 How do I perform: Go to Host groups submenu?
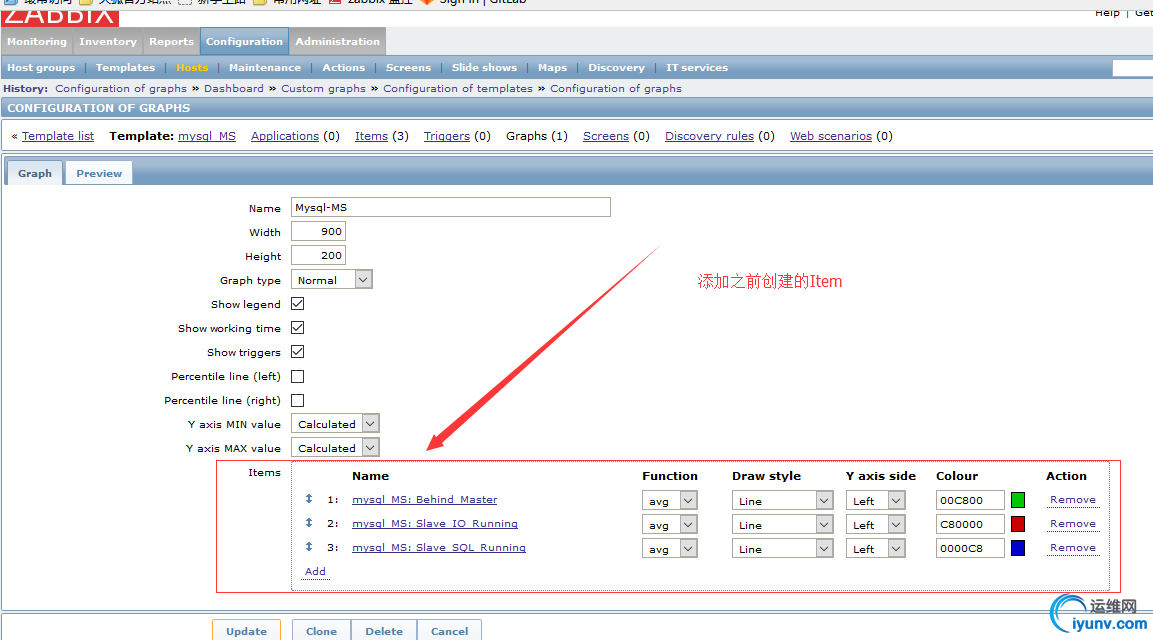pyautogui.click(x=41, y=67)
